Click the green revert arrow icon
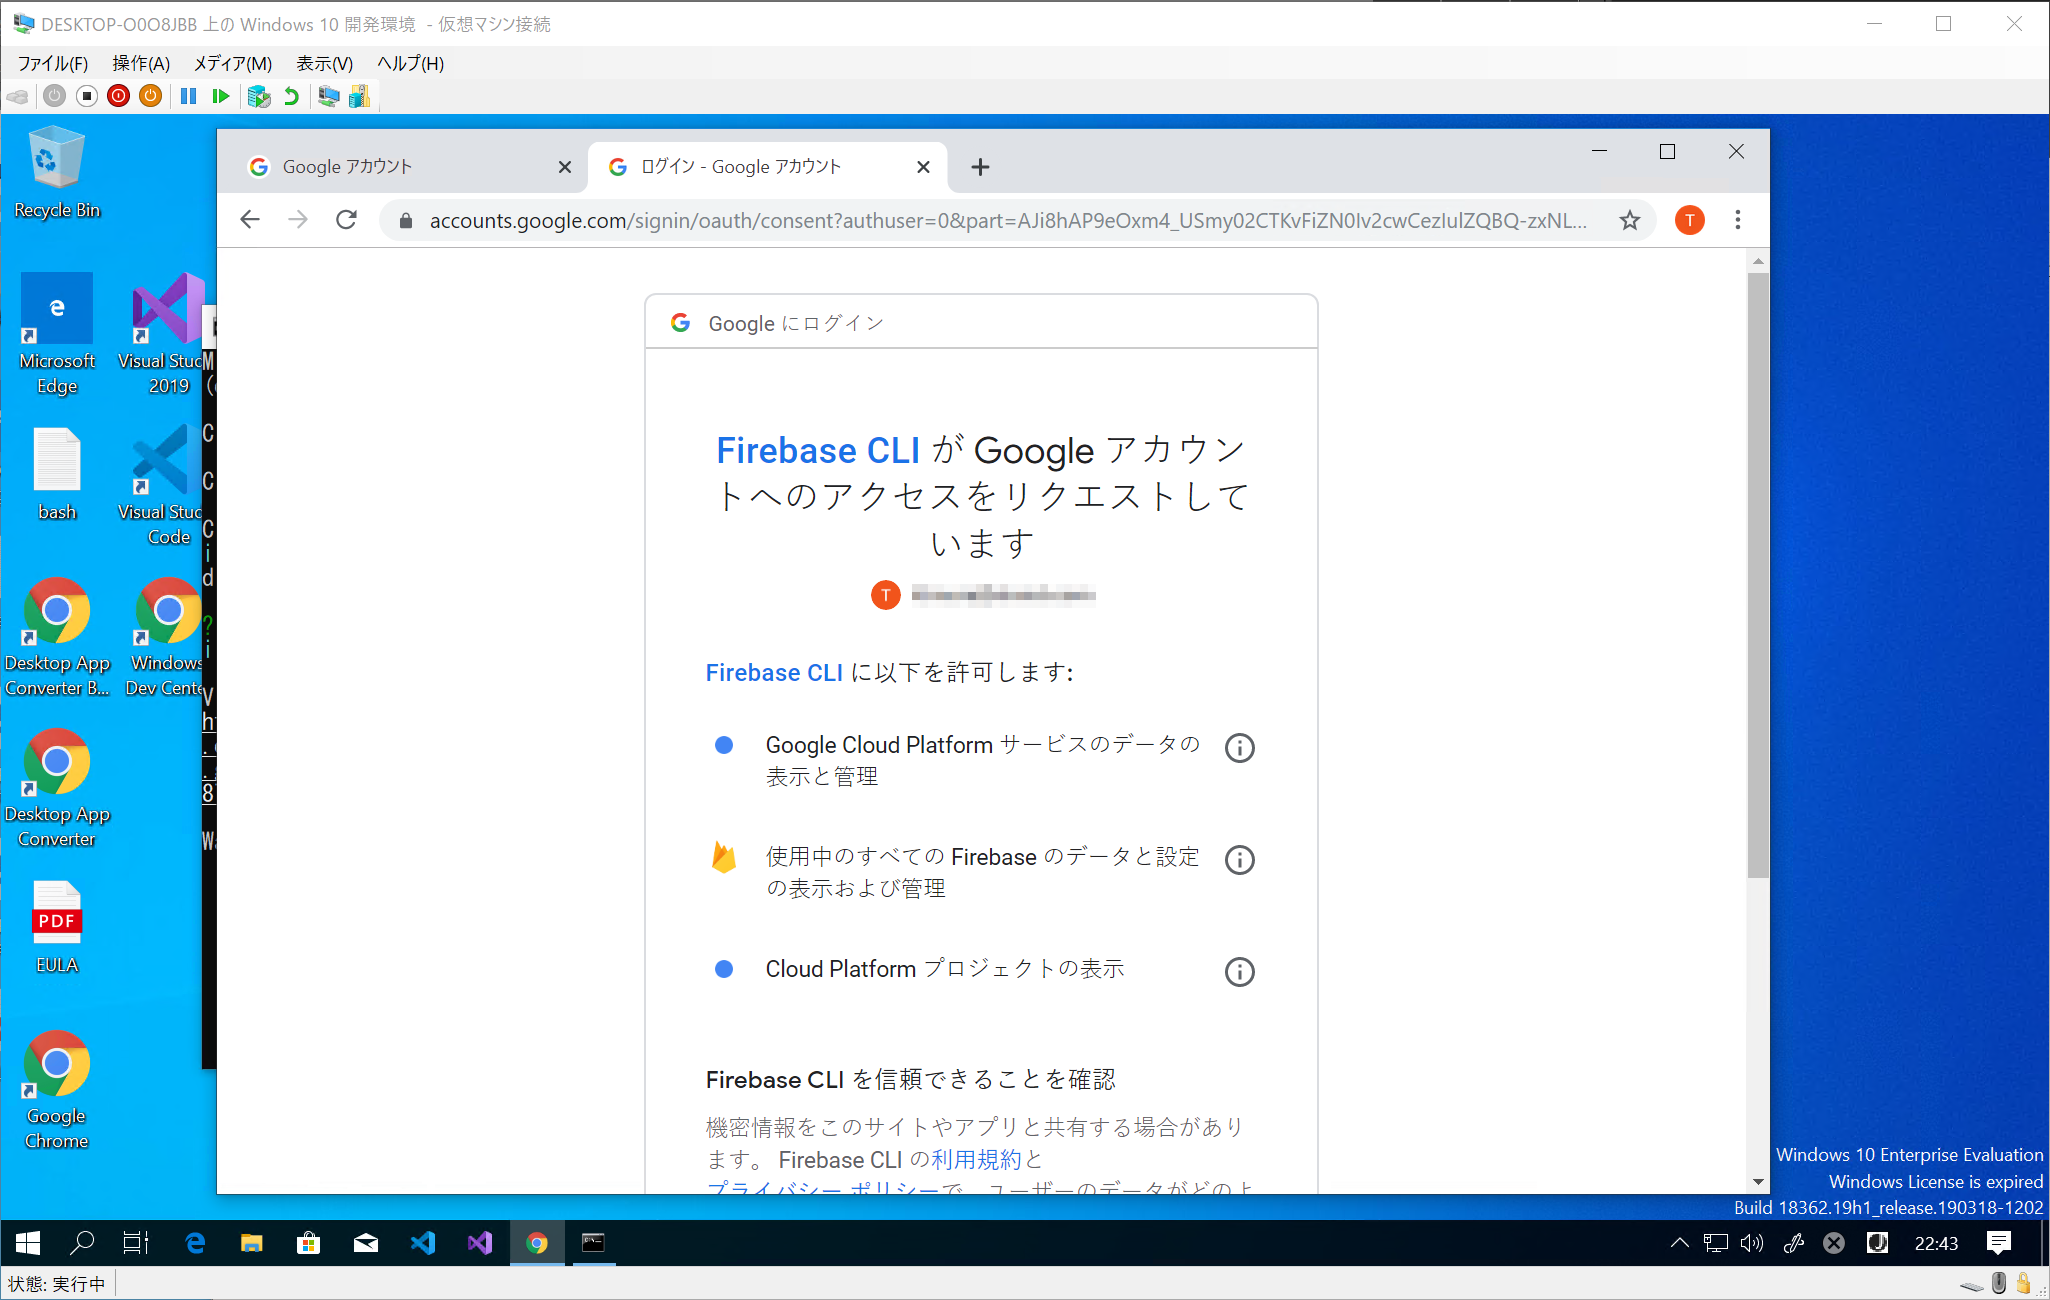The image size is (2050, 1300). pyautogui.click(x=291, y=96)
